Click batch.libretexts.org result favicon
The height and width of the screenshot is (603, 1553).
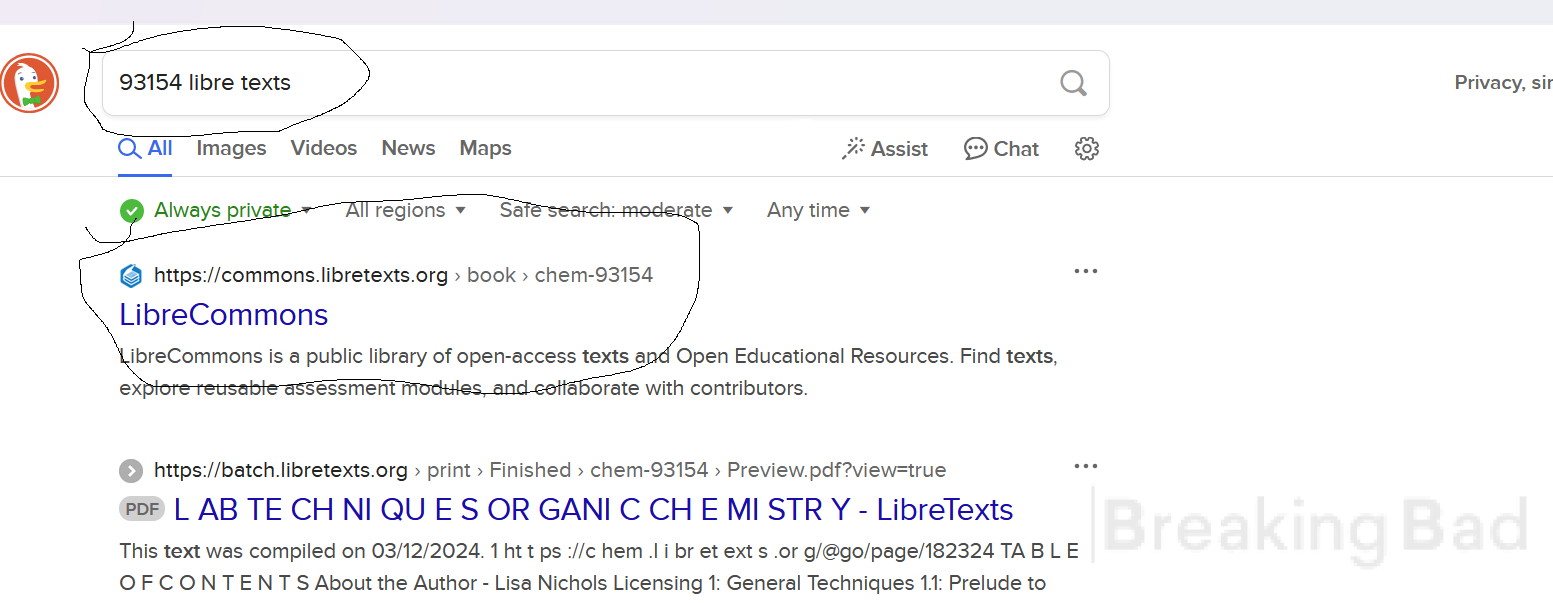click(131, 470)
